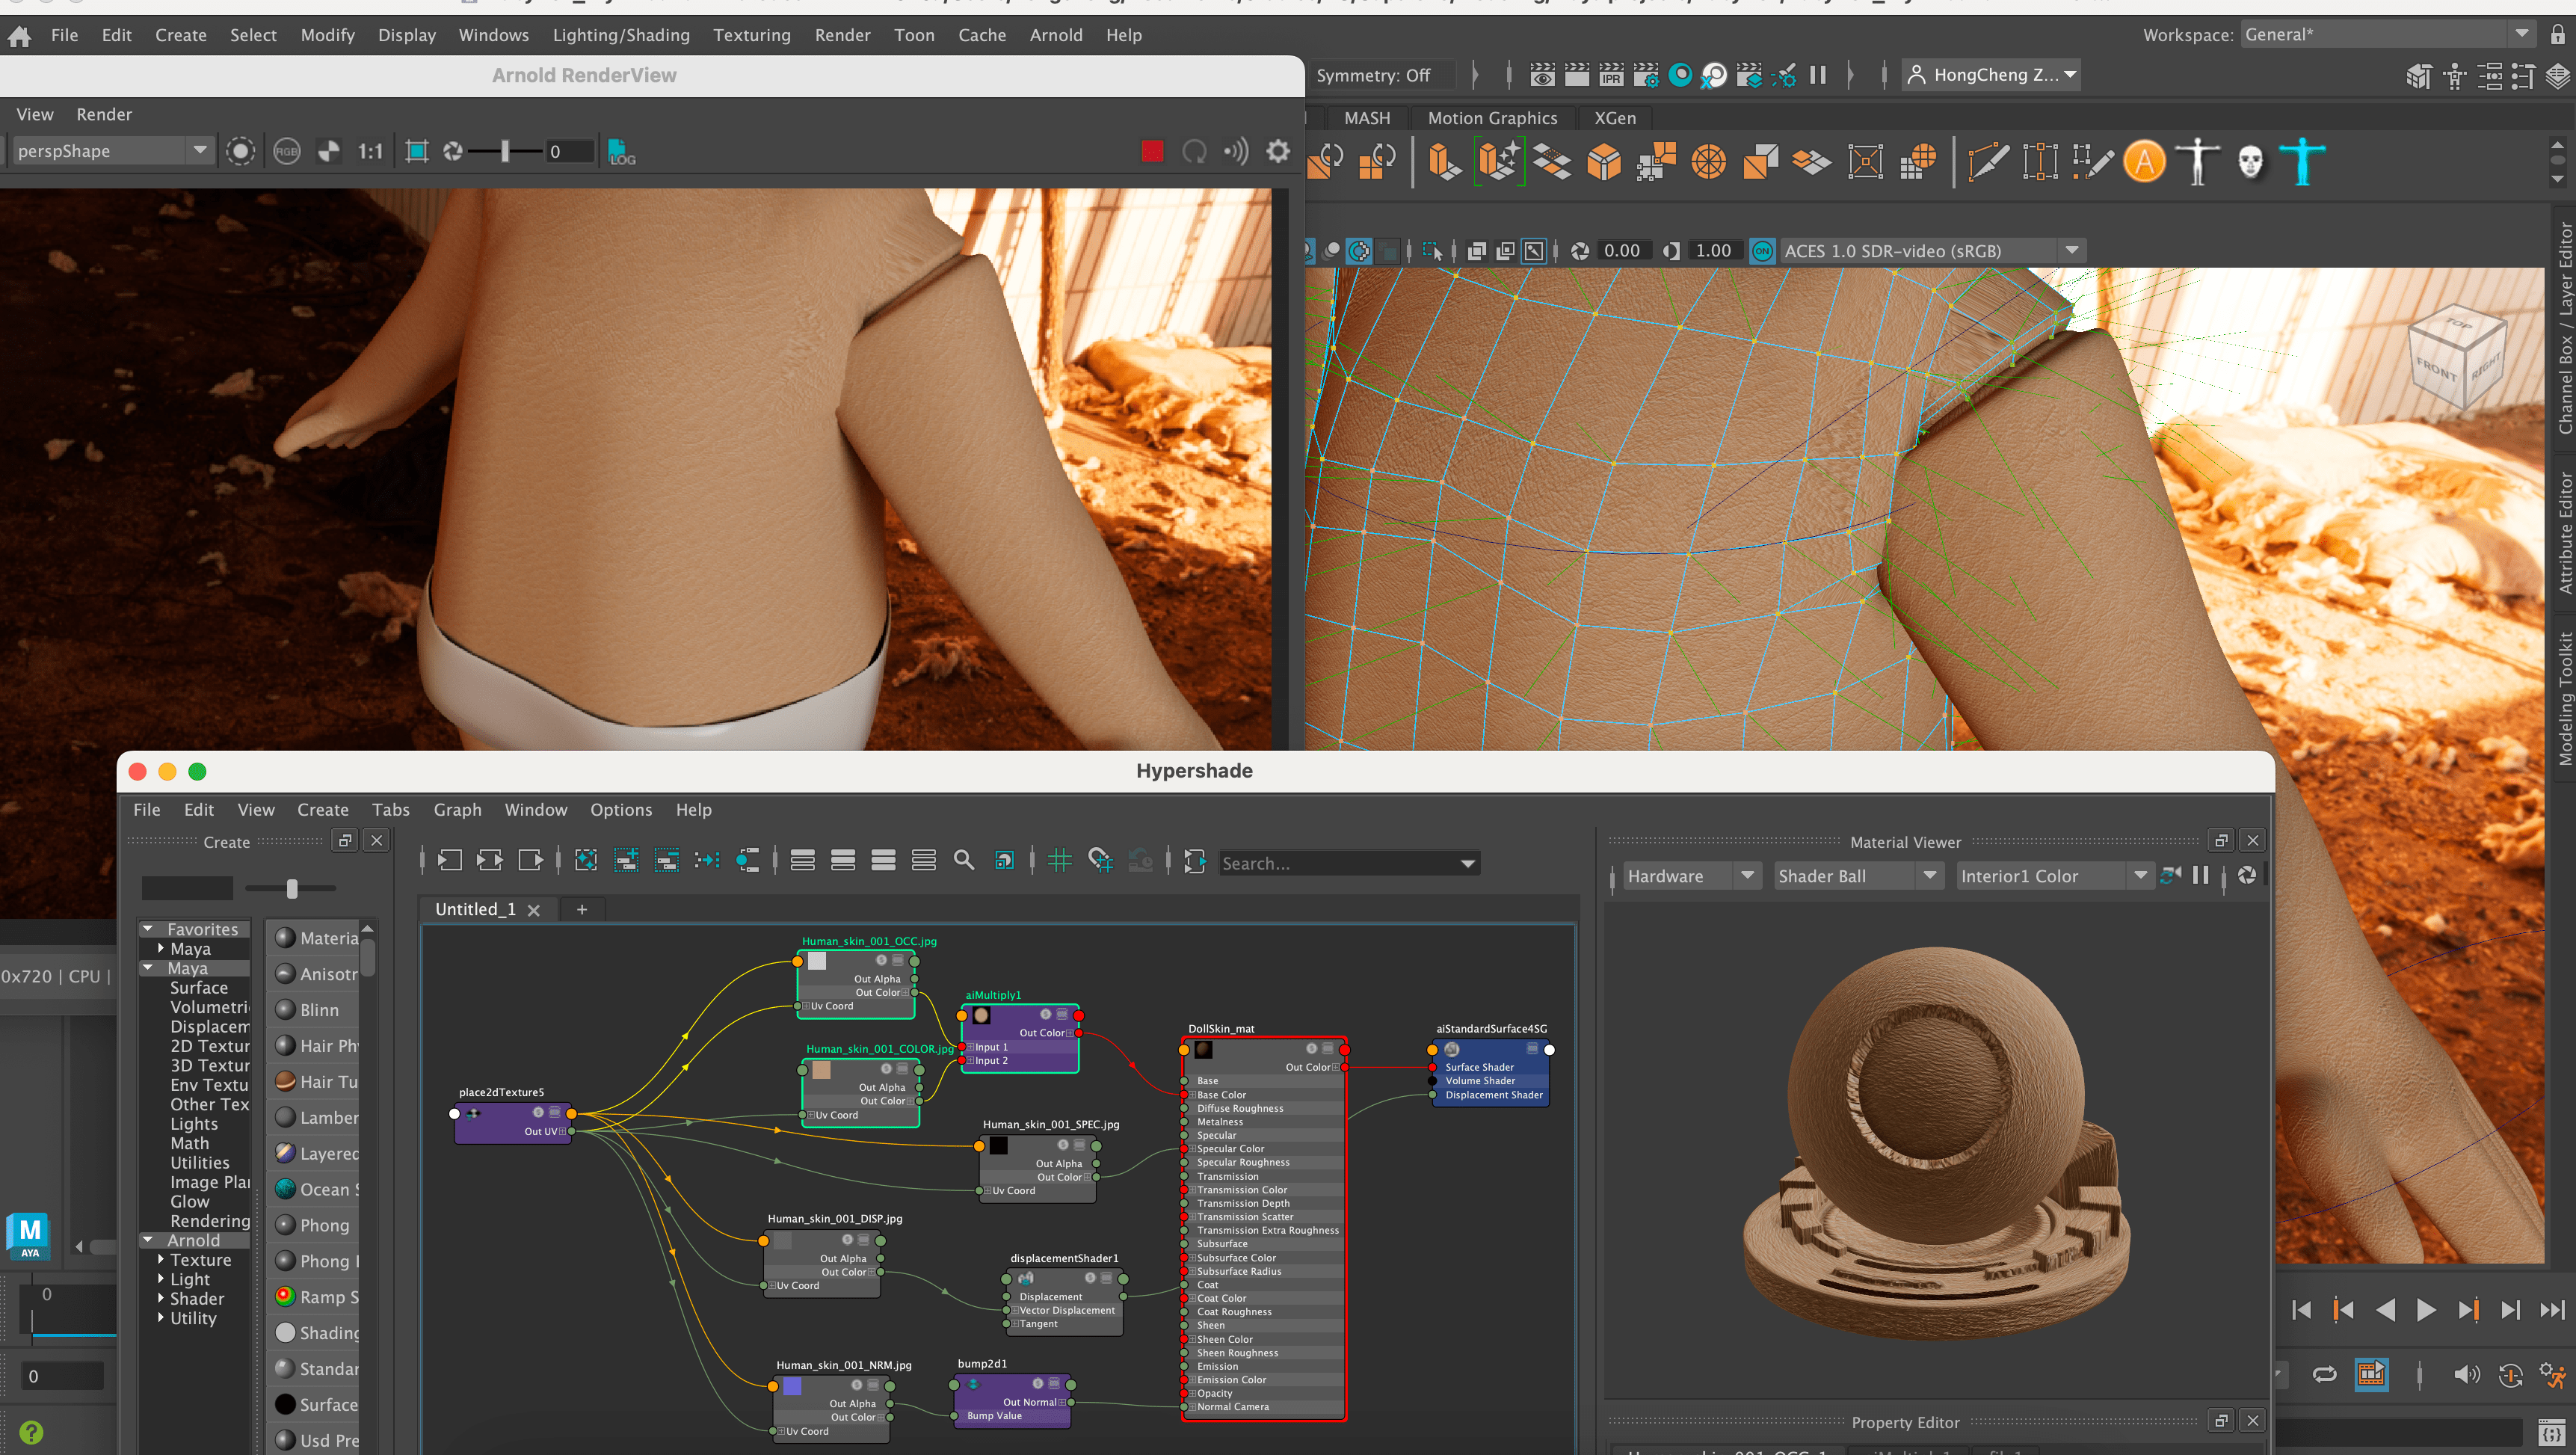This screenshot has height=1455, width=2576.
Task: Pause interactive rendering with the II toolbar button
Action: coord(1817,74)
